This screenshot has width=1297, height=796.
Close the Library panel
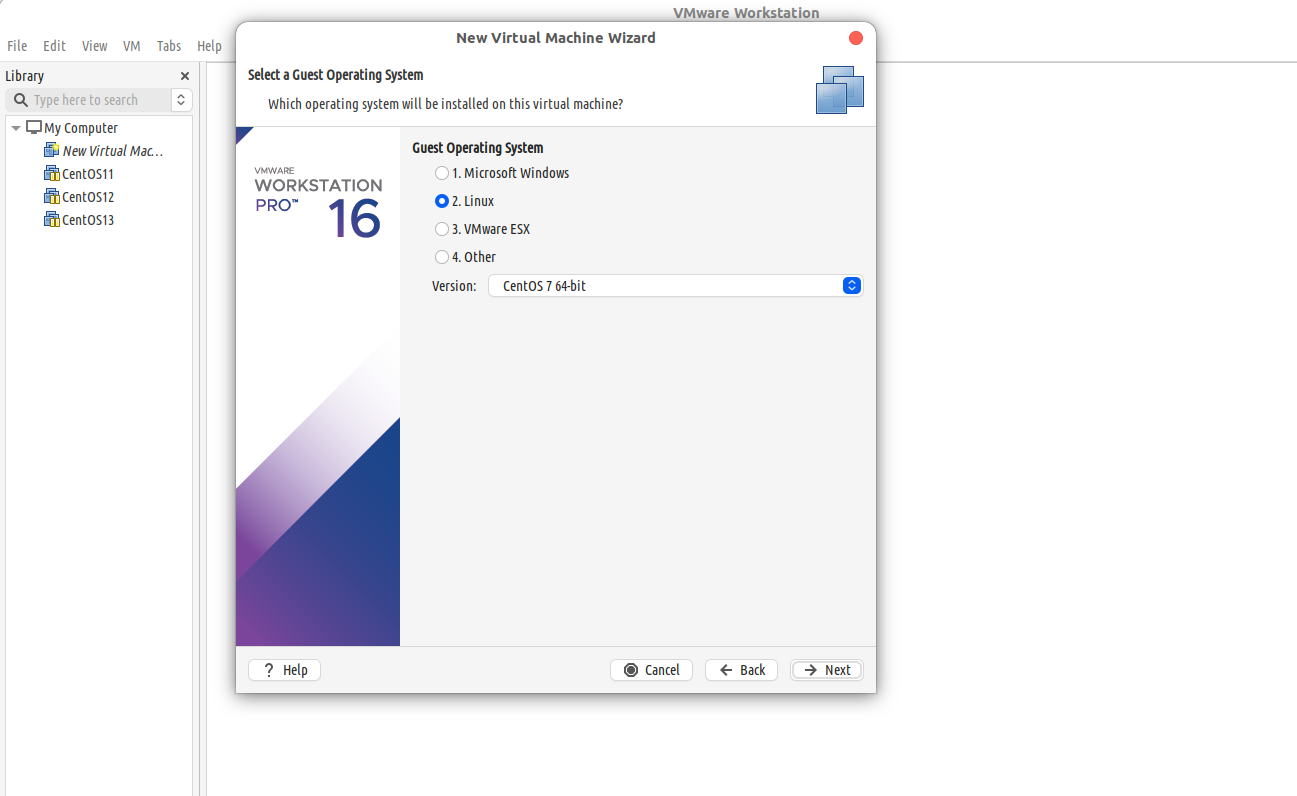tap(185, 76)
